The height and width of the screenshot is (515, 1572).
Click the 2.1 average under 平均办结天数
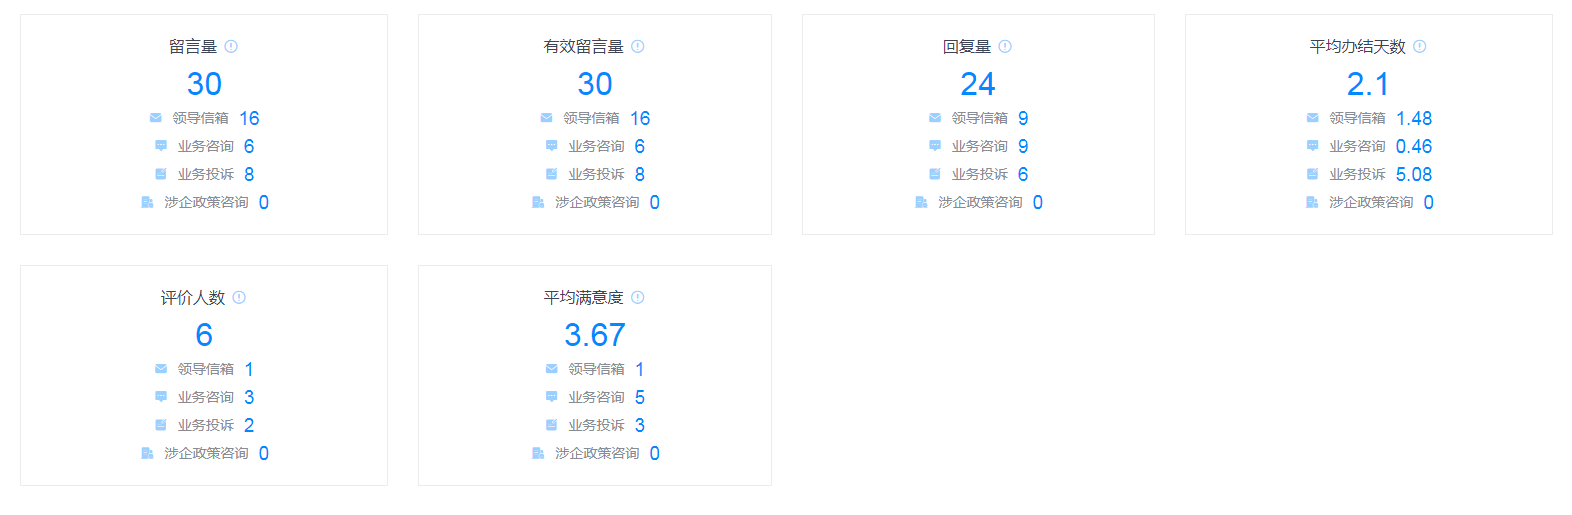coord(1367,84)
